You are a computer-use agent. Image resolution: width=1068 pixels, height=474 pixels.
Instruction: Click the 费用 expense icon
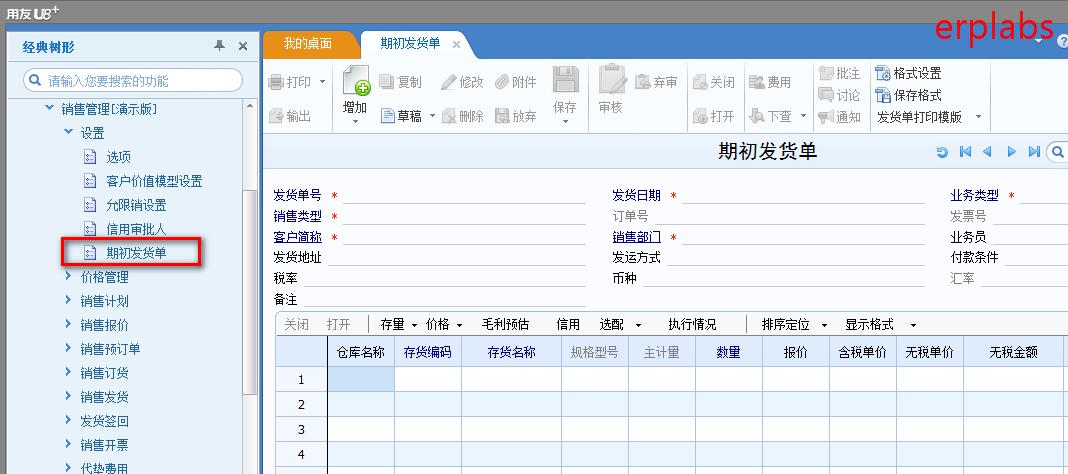(x=757, y=82)
